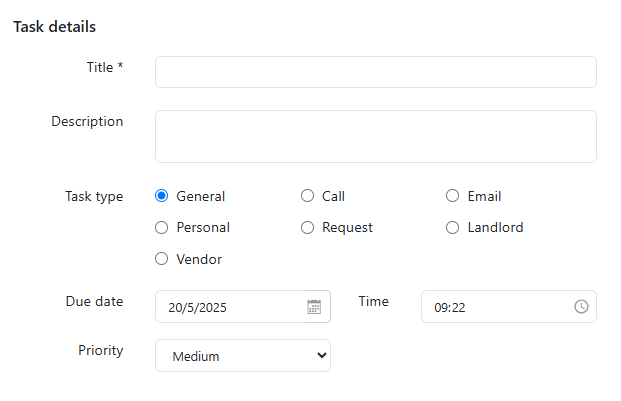Click the Priority dropdown chevron arrow
This screenshot has height=401, width=621.
pos(322,355)
